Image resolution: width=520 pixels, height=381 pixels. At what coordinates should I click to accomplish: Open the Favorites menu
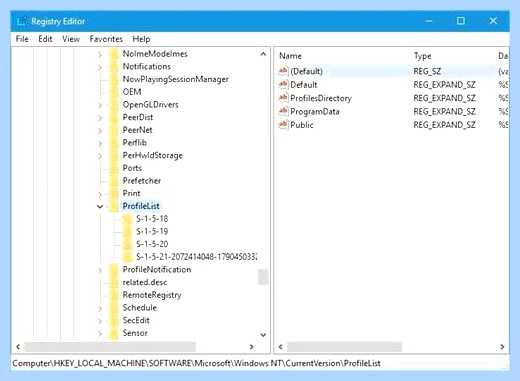pyautogui.click(x=106, y=39)
